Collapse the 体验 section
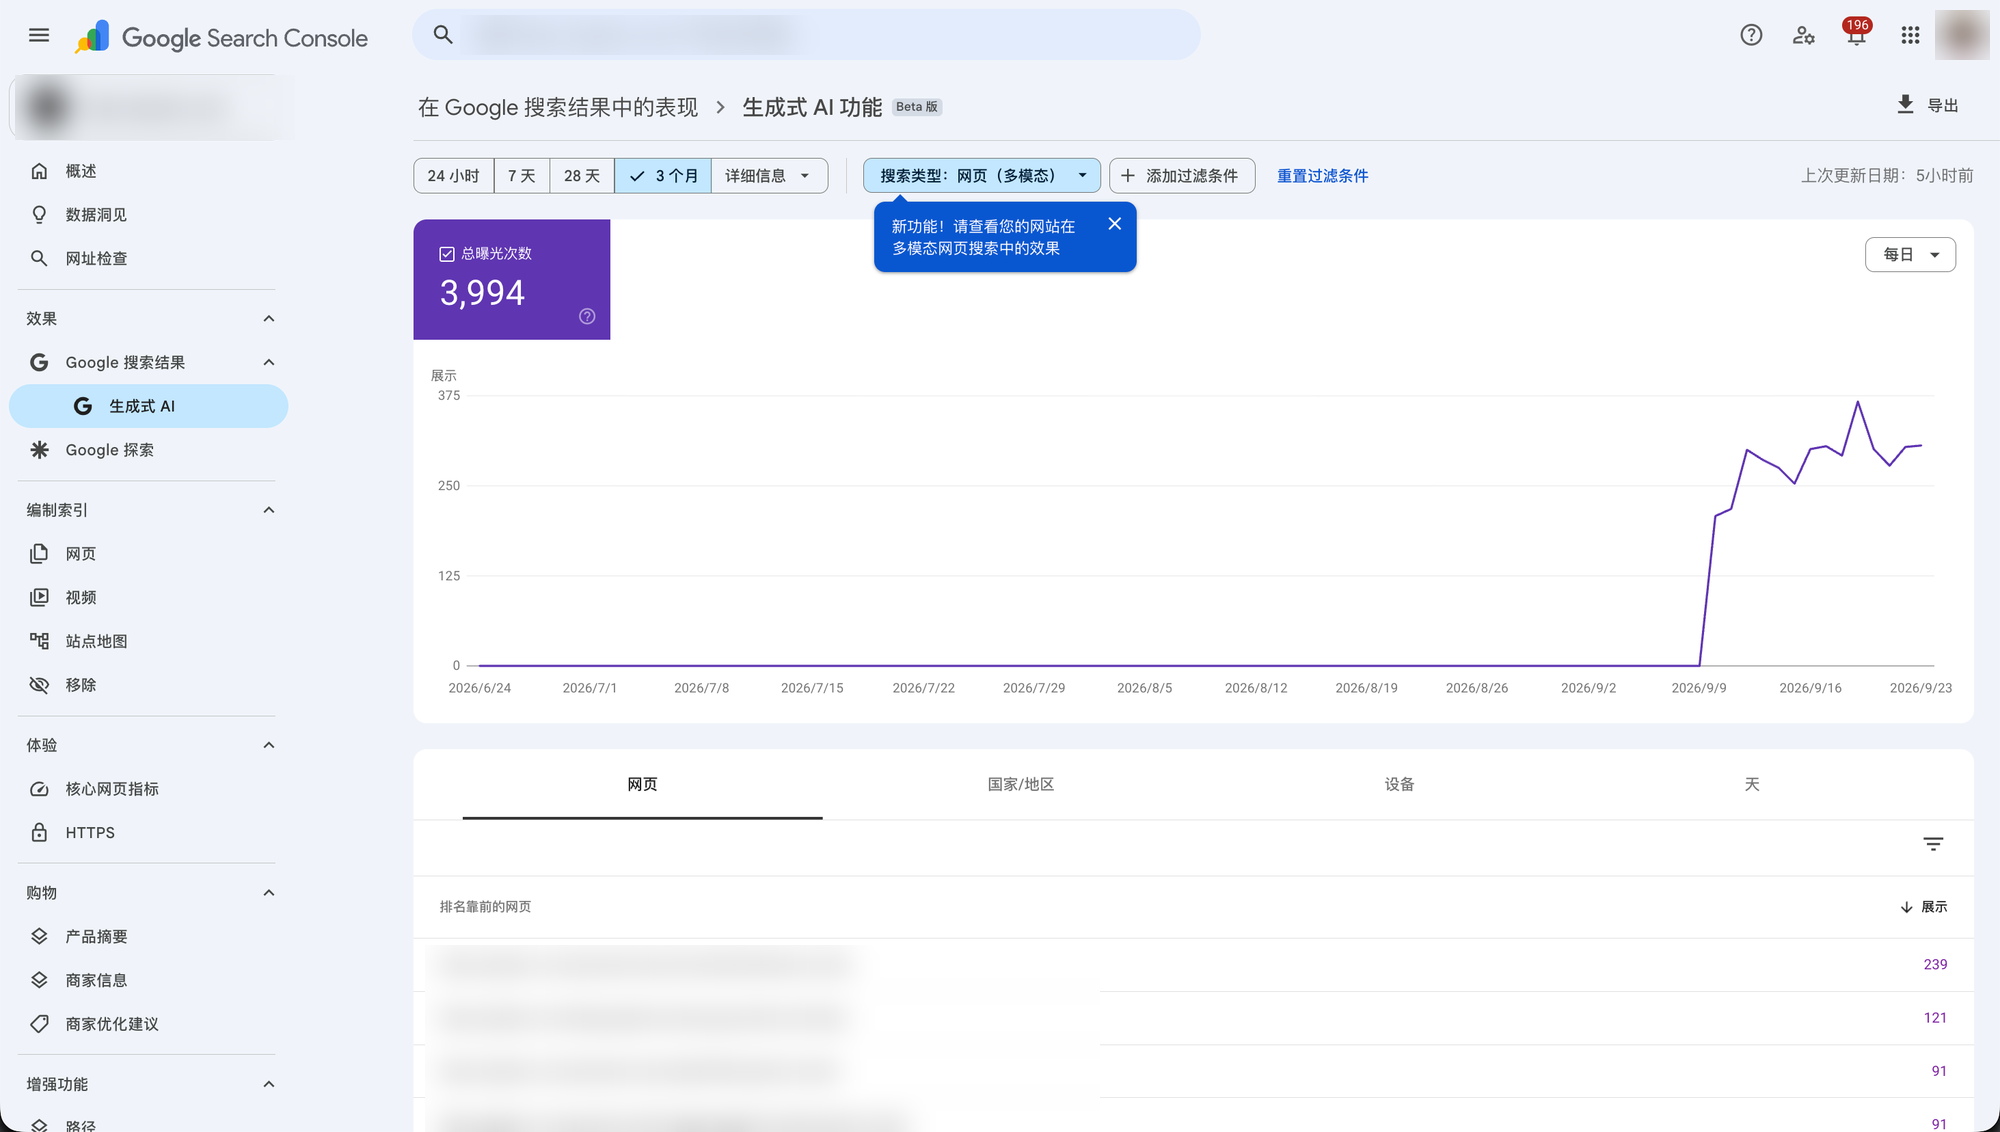Image resolution: width=2000 pixels, height=1132 pixels. [268, 745]
